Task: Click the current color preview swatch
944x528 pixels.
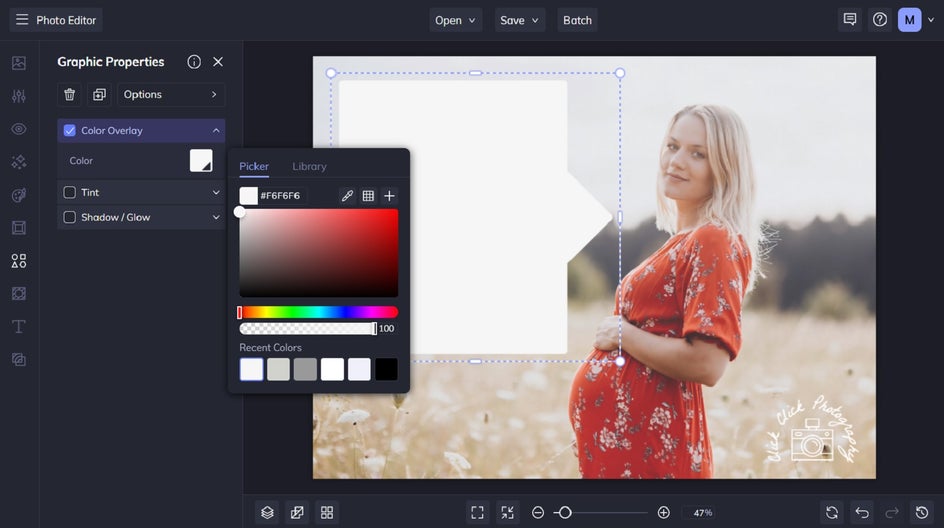Action: coord(249,196)
